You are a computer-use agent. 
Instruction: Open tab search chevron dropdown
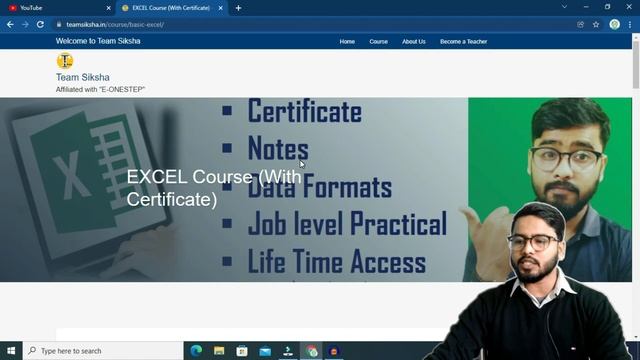coord(564,7)
